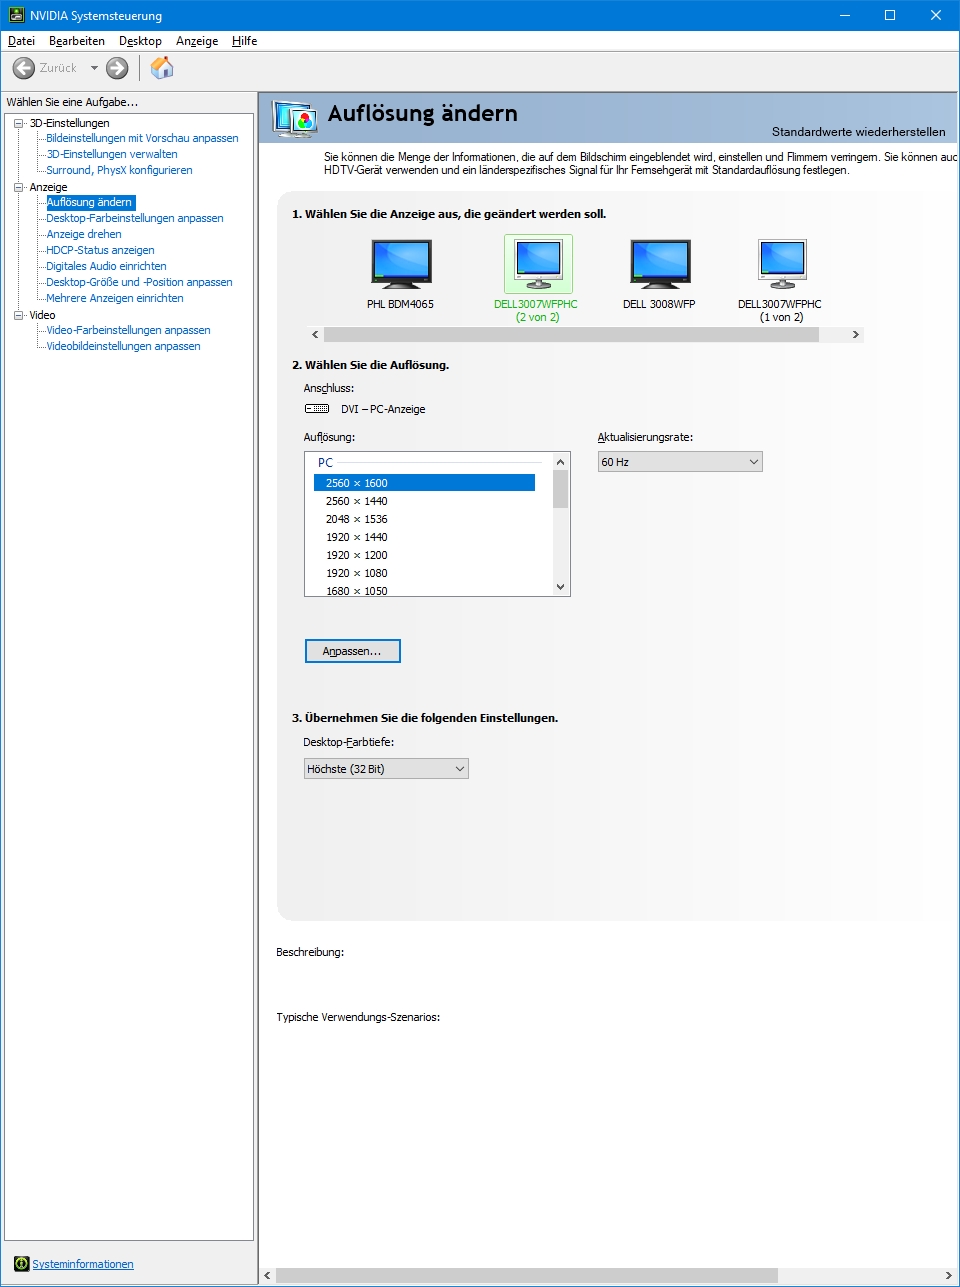Open Mehrere Anzeigen einrichten
Image resolution: width=960 pixels, height=1287 pixels.
coord(115,298)
